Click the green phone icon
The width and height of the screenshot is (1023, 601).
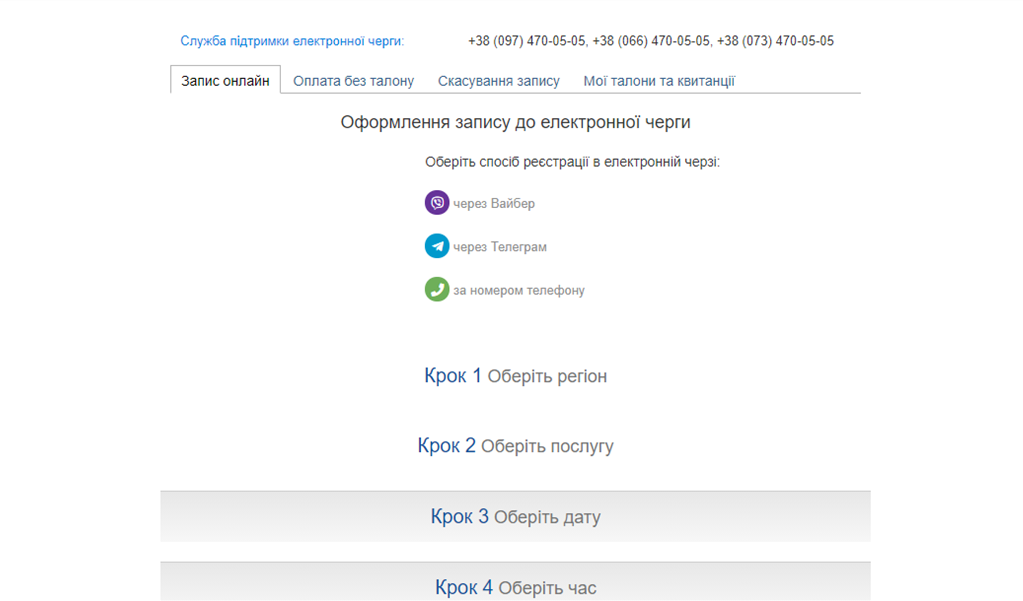[437, 290]
